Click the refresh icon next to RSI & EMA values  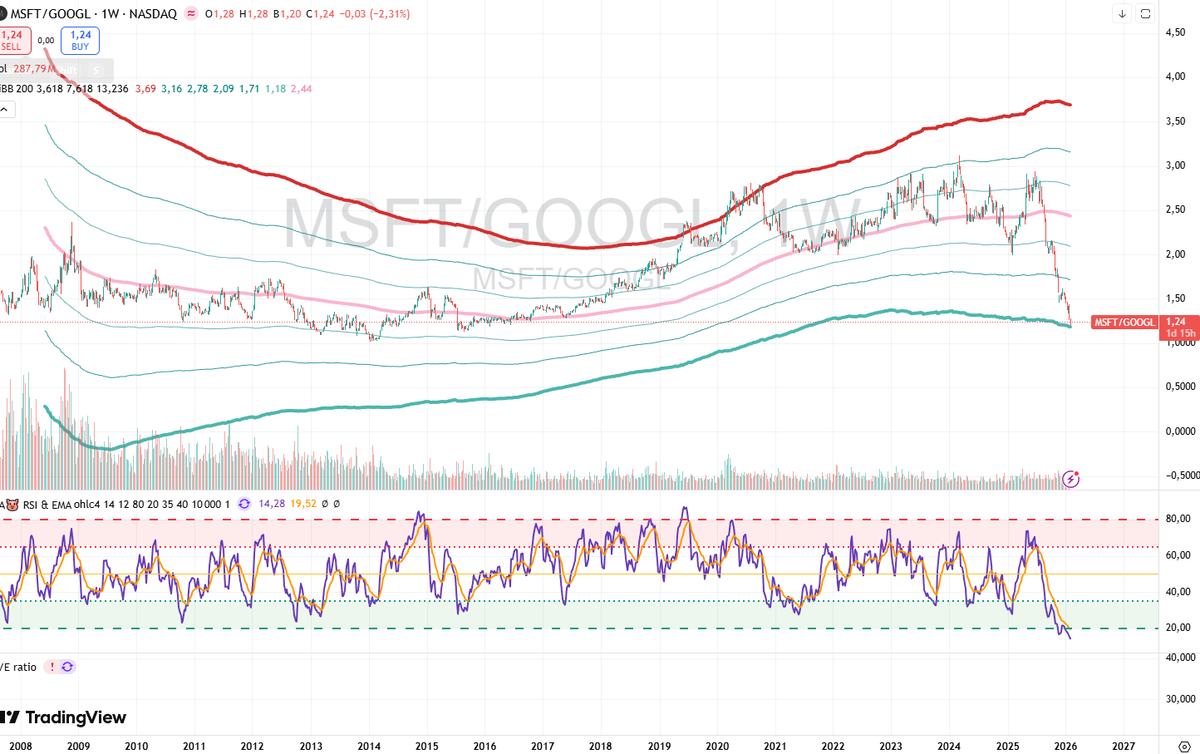pyautogui.click(x=245, y=504)
